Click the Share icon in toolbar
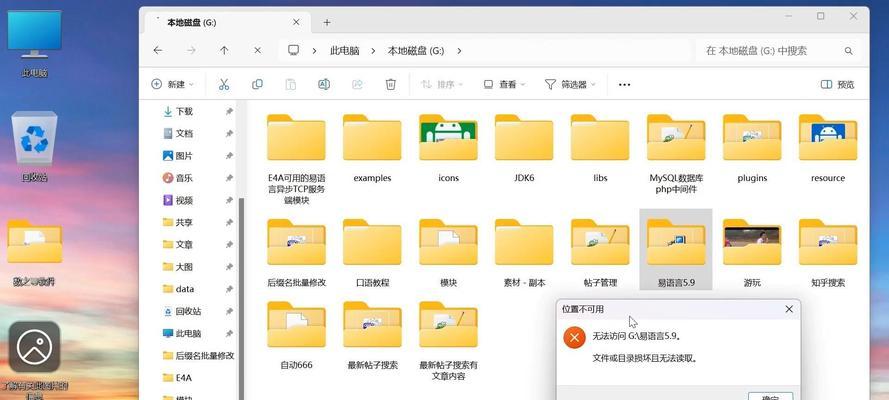This screenshot has height=400, width=889. coord(357,84)
